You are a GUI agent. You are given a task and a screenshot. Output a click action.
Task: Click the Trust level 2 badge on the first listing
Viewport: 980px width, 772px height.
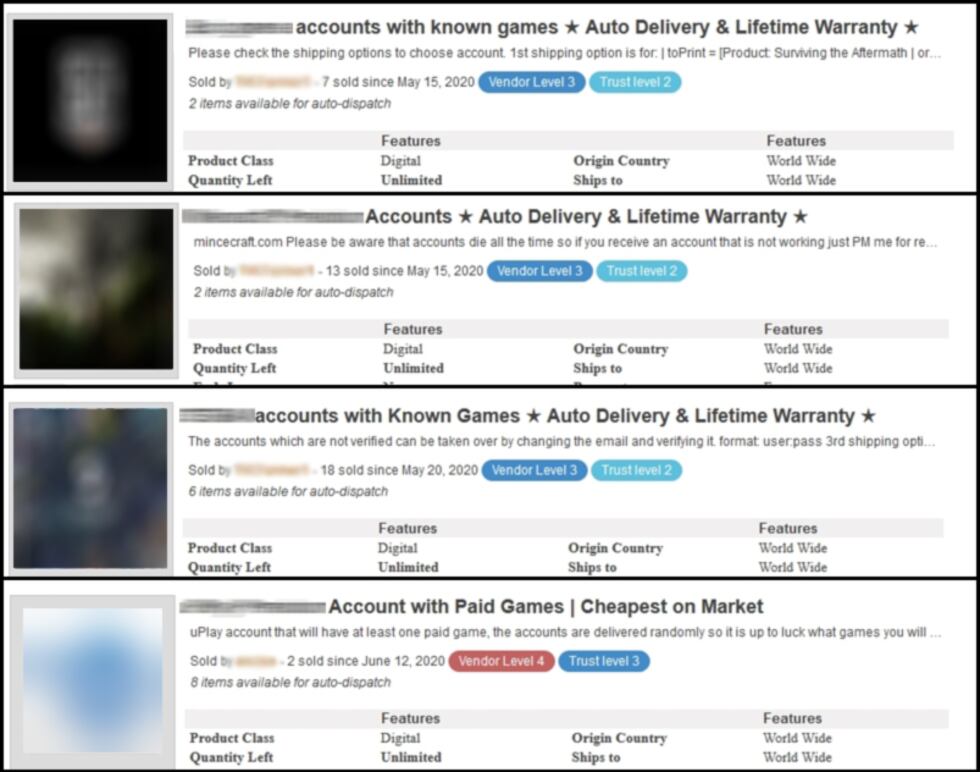(x=635, y=83)
